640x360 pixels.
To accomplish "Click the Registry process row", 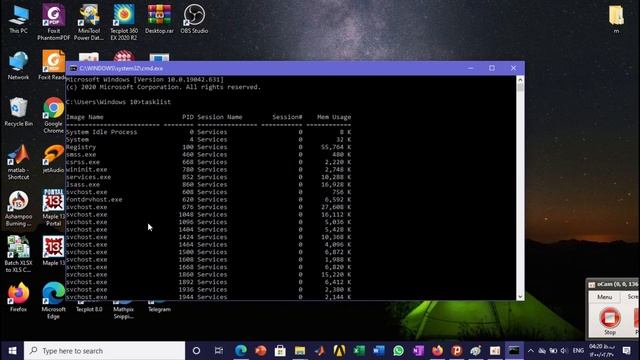I will click(208, 147).
